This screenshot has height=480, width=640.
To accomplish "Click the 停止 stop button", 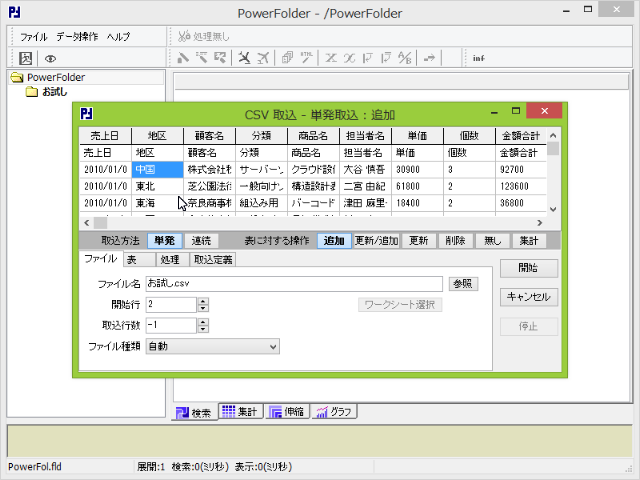I will click(x=529, y=327).
